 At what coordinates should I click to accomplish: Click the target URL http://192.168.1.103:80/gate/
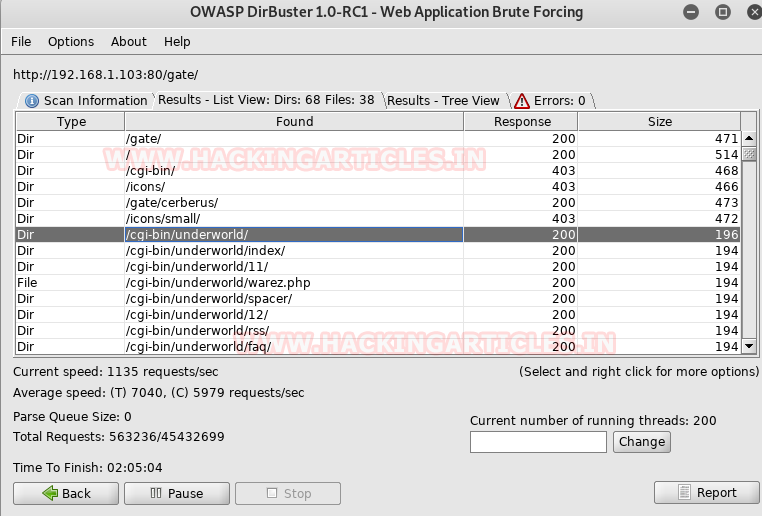coord(105,75)
